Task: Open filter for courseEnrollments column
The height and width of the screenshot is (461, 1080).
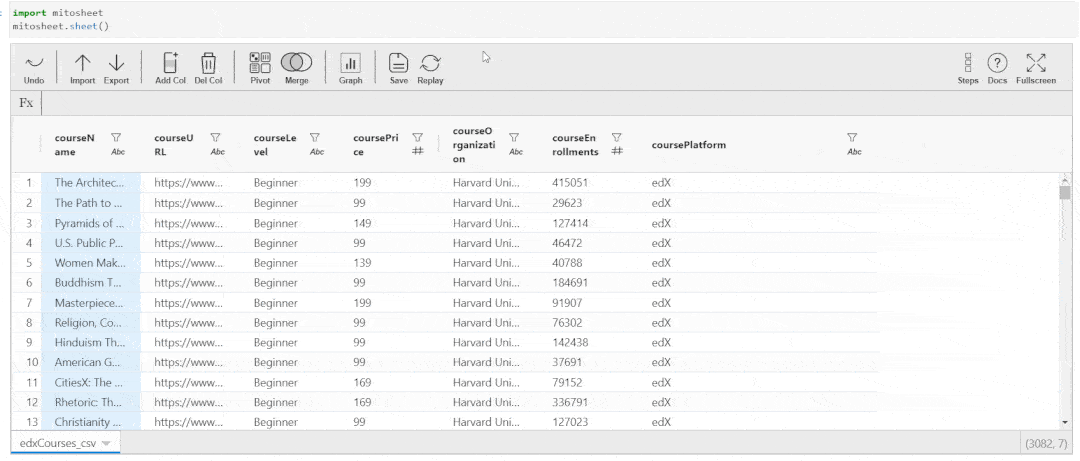Action: pyautogui.click(x=617, y=138)
